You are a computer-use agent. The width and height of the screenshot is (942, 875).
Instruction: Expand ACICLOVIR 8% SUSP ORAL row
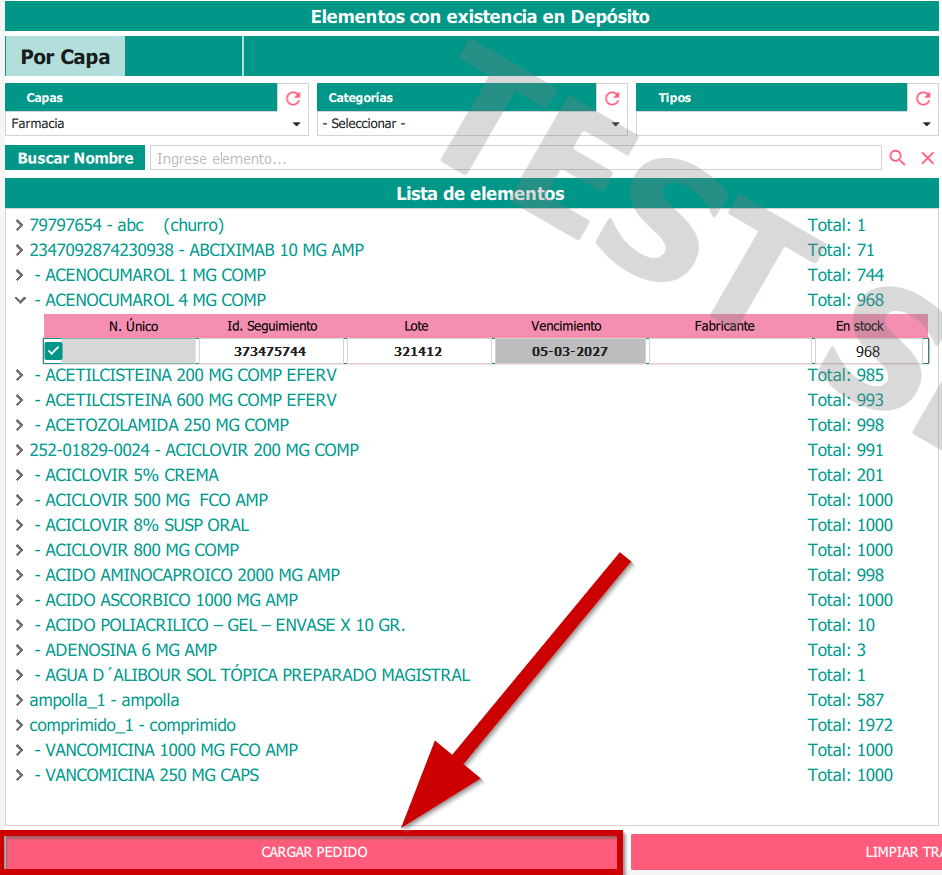[x=19, y=525]
